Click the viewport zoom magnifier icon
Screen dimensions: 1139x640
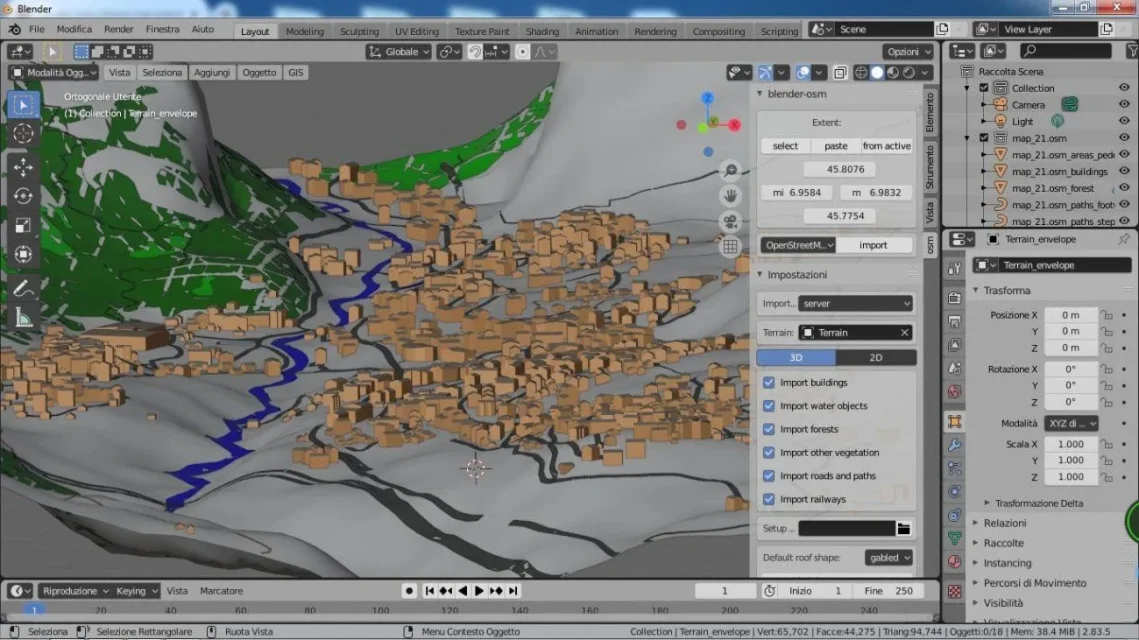[731, 171]
